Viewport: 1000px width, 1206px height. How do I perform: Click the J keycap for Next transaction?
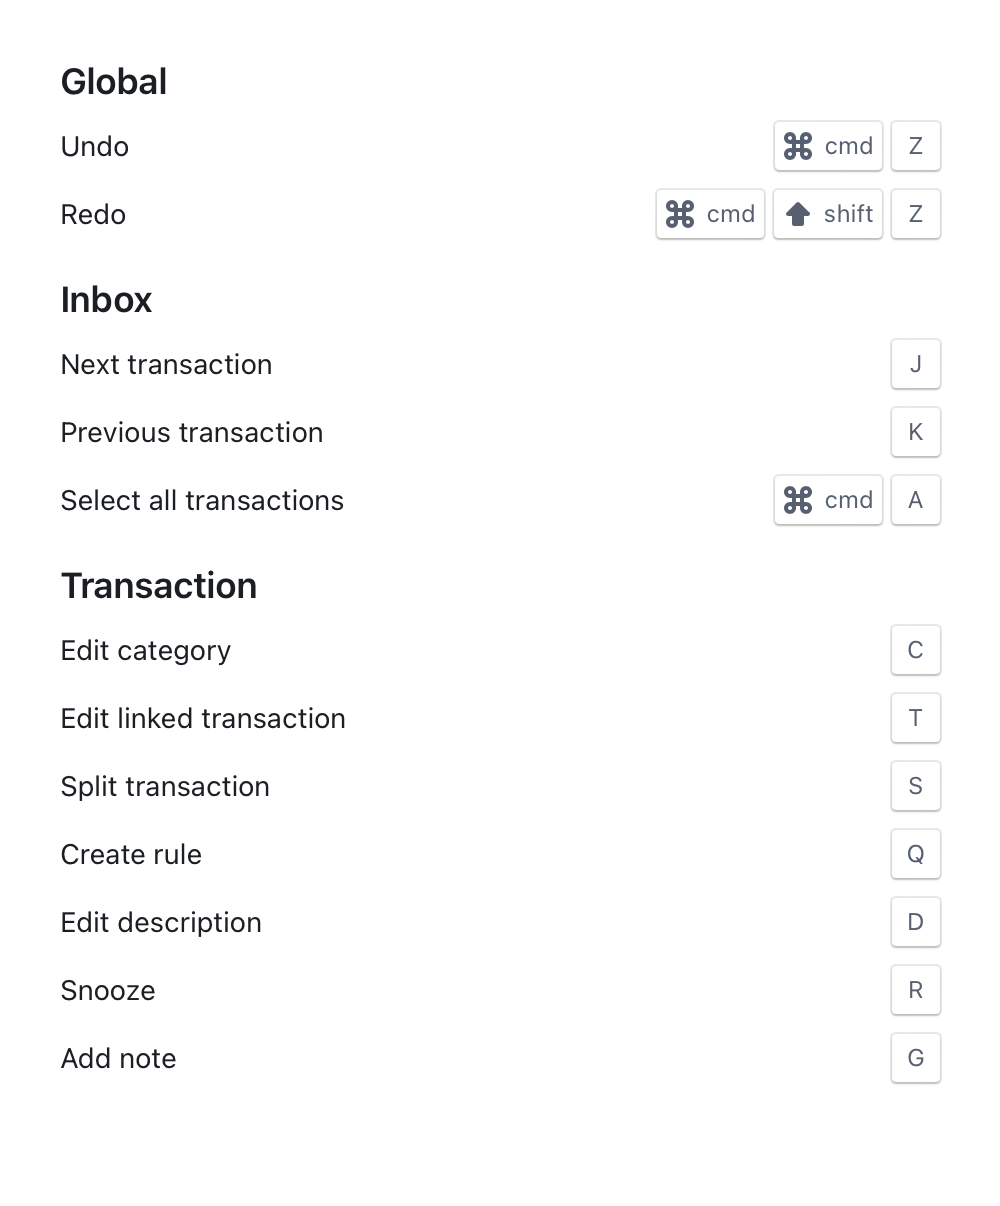coord(915,364)
